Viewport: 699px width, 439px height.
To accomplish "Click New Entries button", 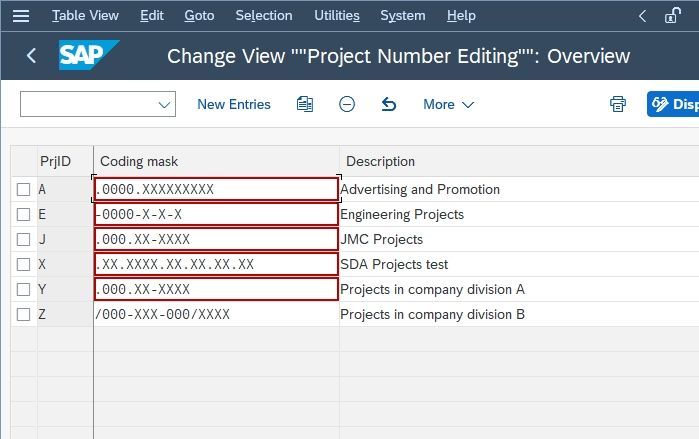I will pyautogui.click(x=234, y=104).
